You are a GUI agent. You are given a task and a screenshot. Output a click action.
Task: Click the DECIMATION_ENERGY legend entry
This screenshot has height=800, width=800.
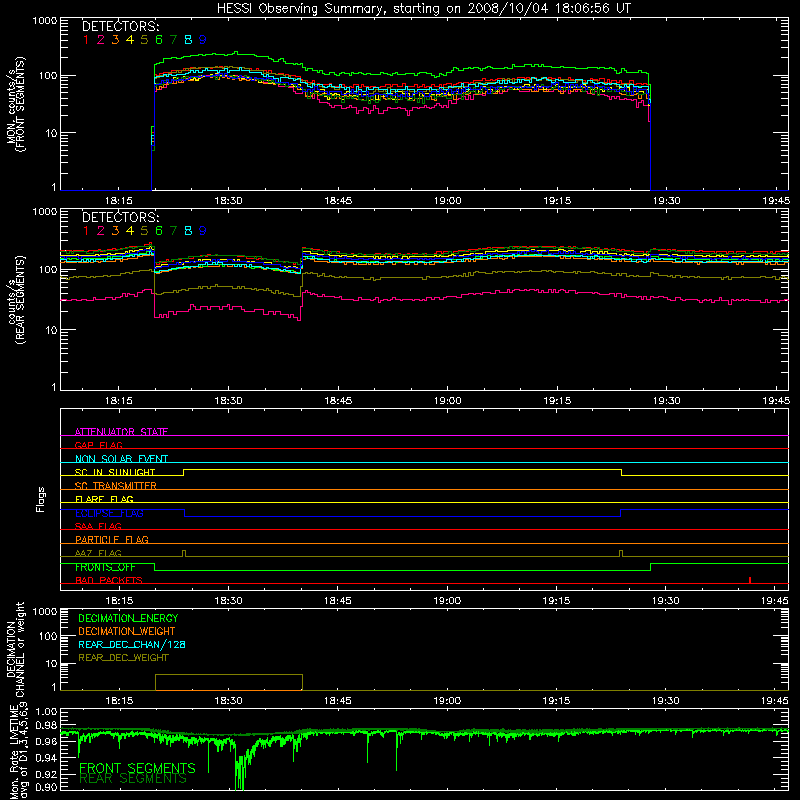pos(128,618)
